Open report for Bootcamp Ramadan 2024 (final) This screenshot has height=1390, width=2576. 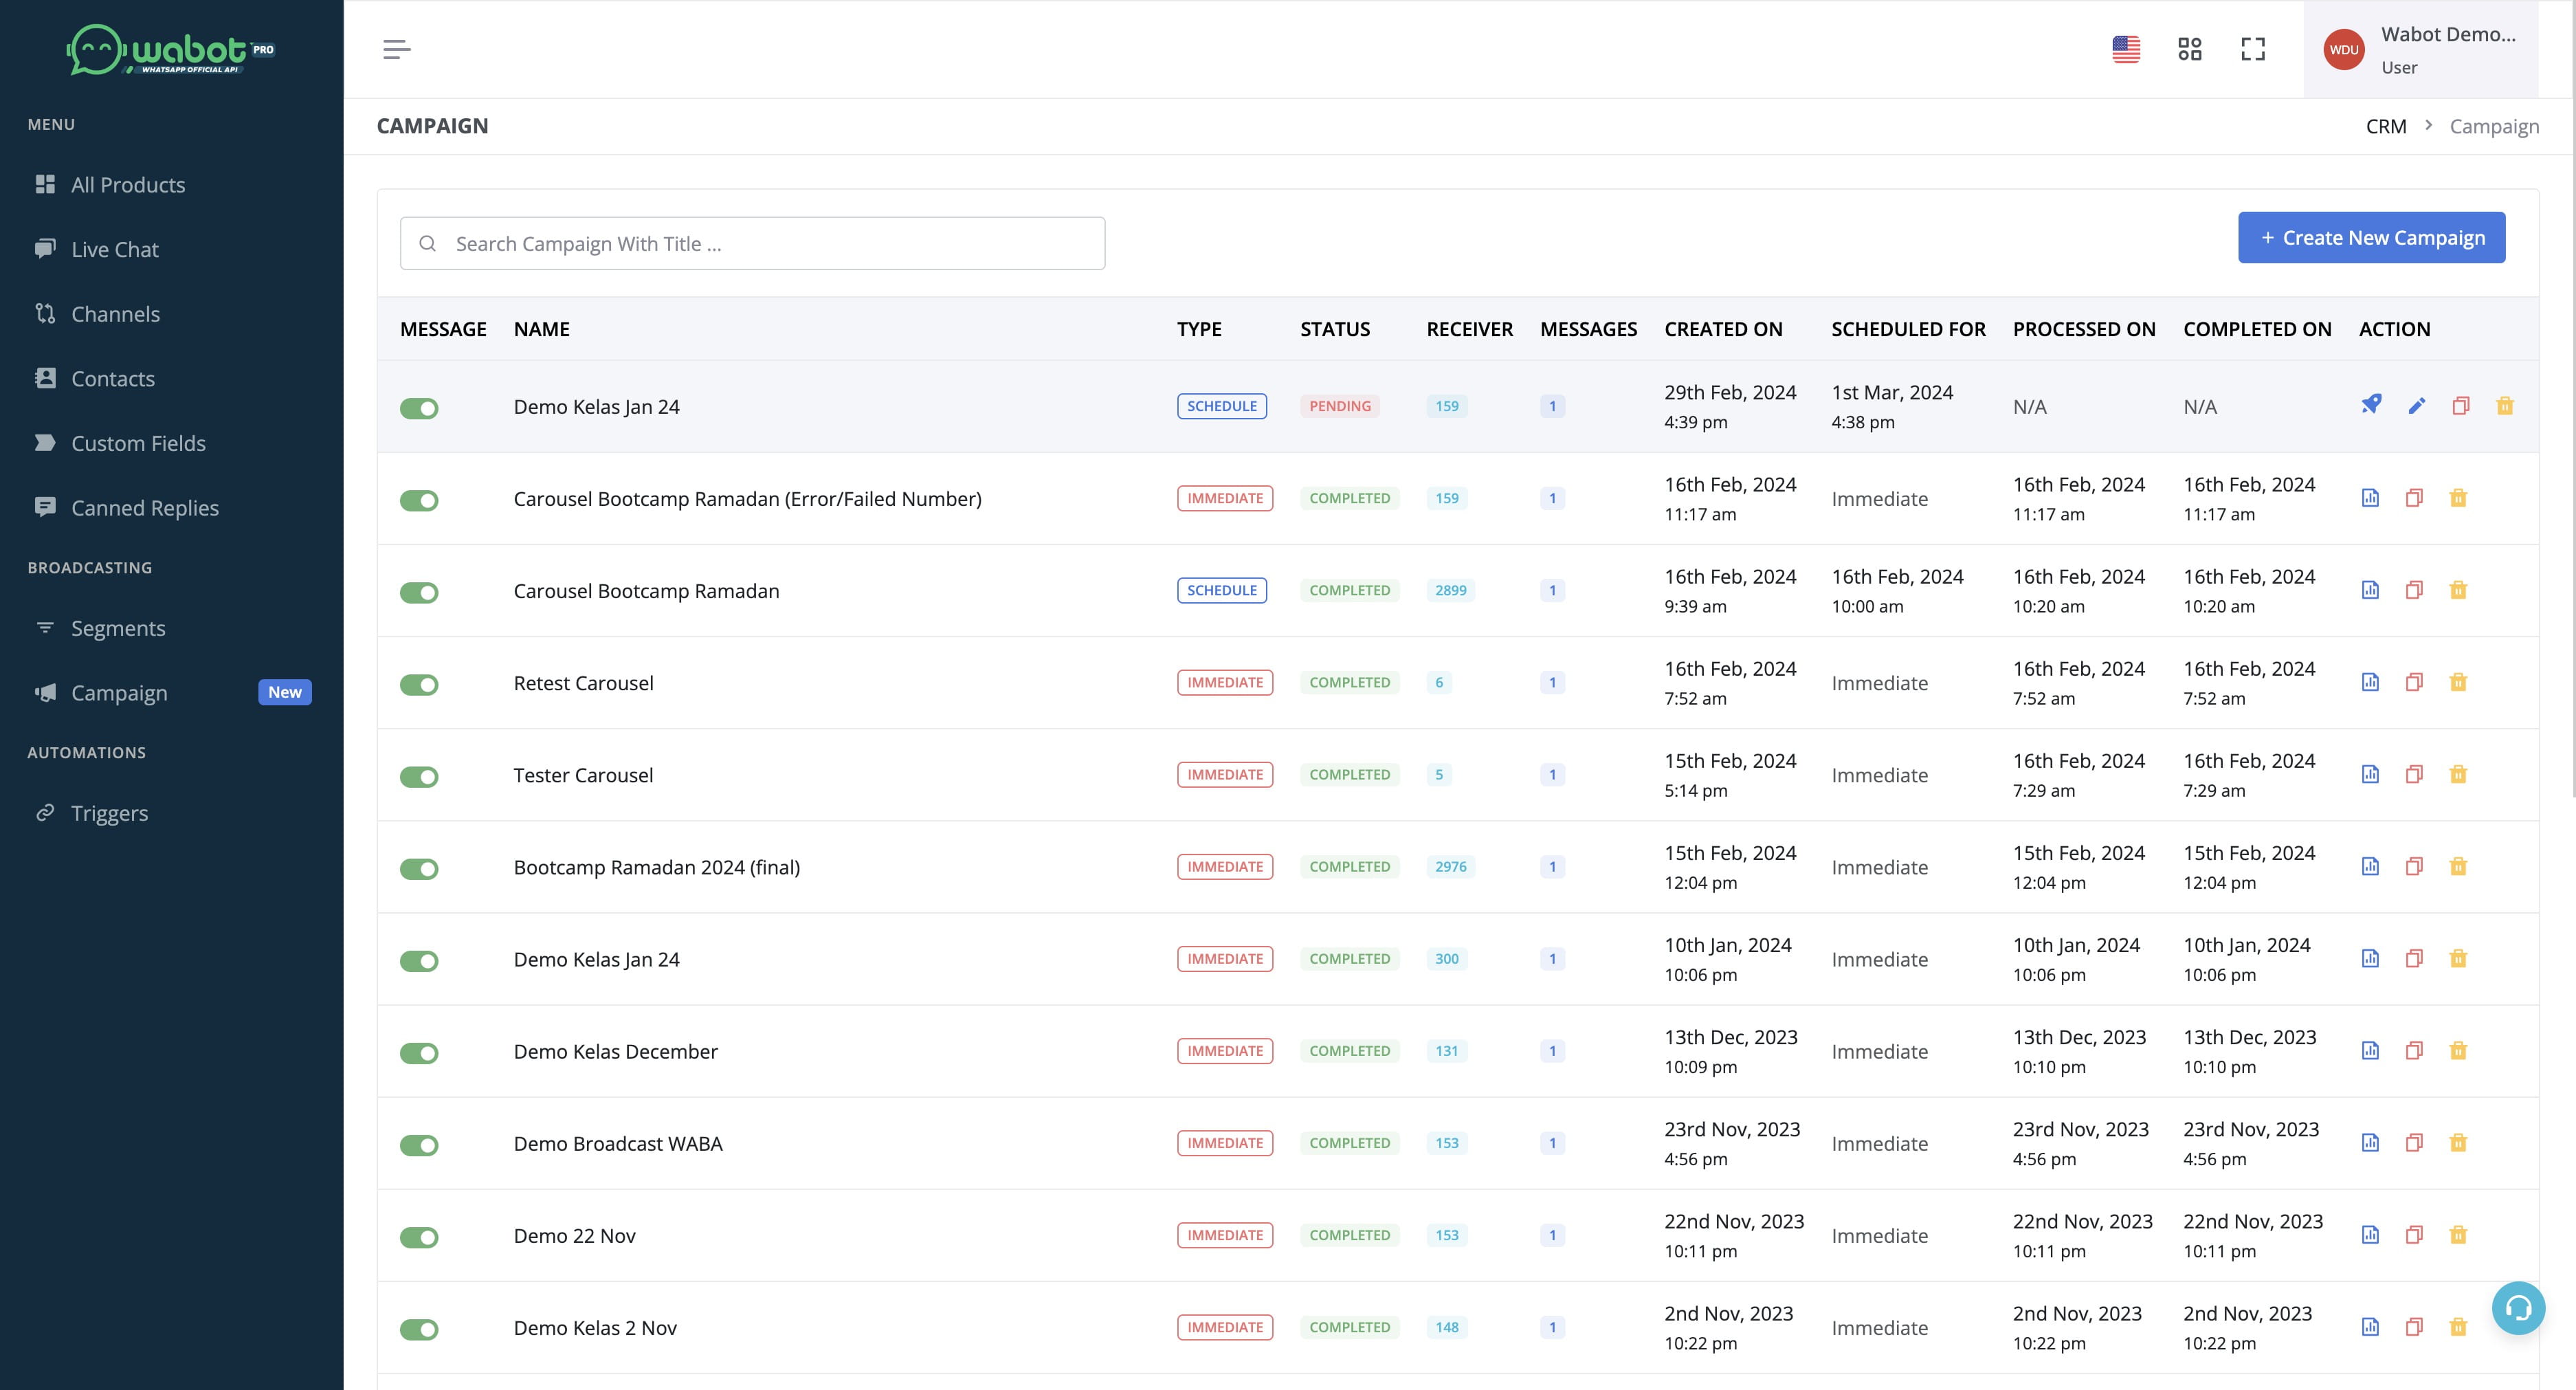pos(2370,866)
